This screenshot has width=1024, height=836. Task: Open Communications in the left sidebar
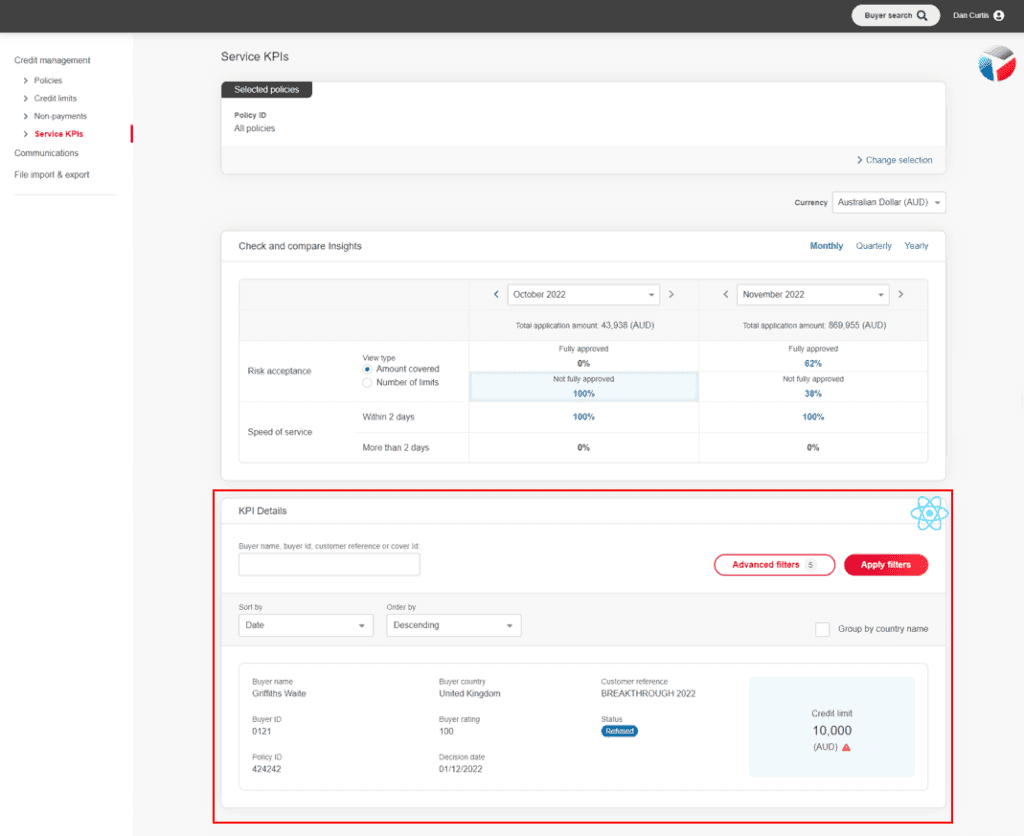pyautogui.click(x=45, y=153)
